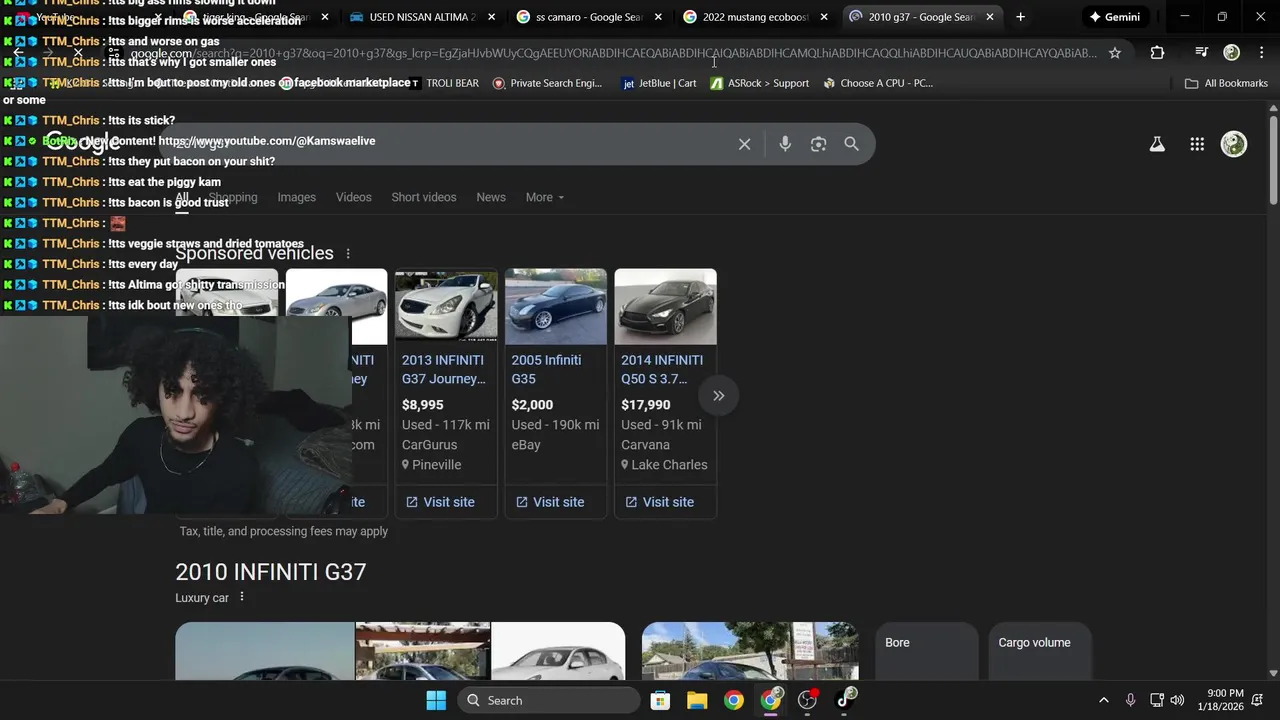Open a new browser tab
The width and height of the screenshot is (1280, 720).
pos(1020,17)
